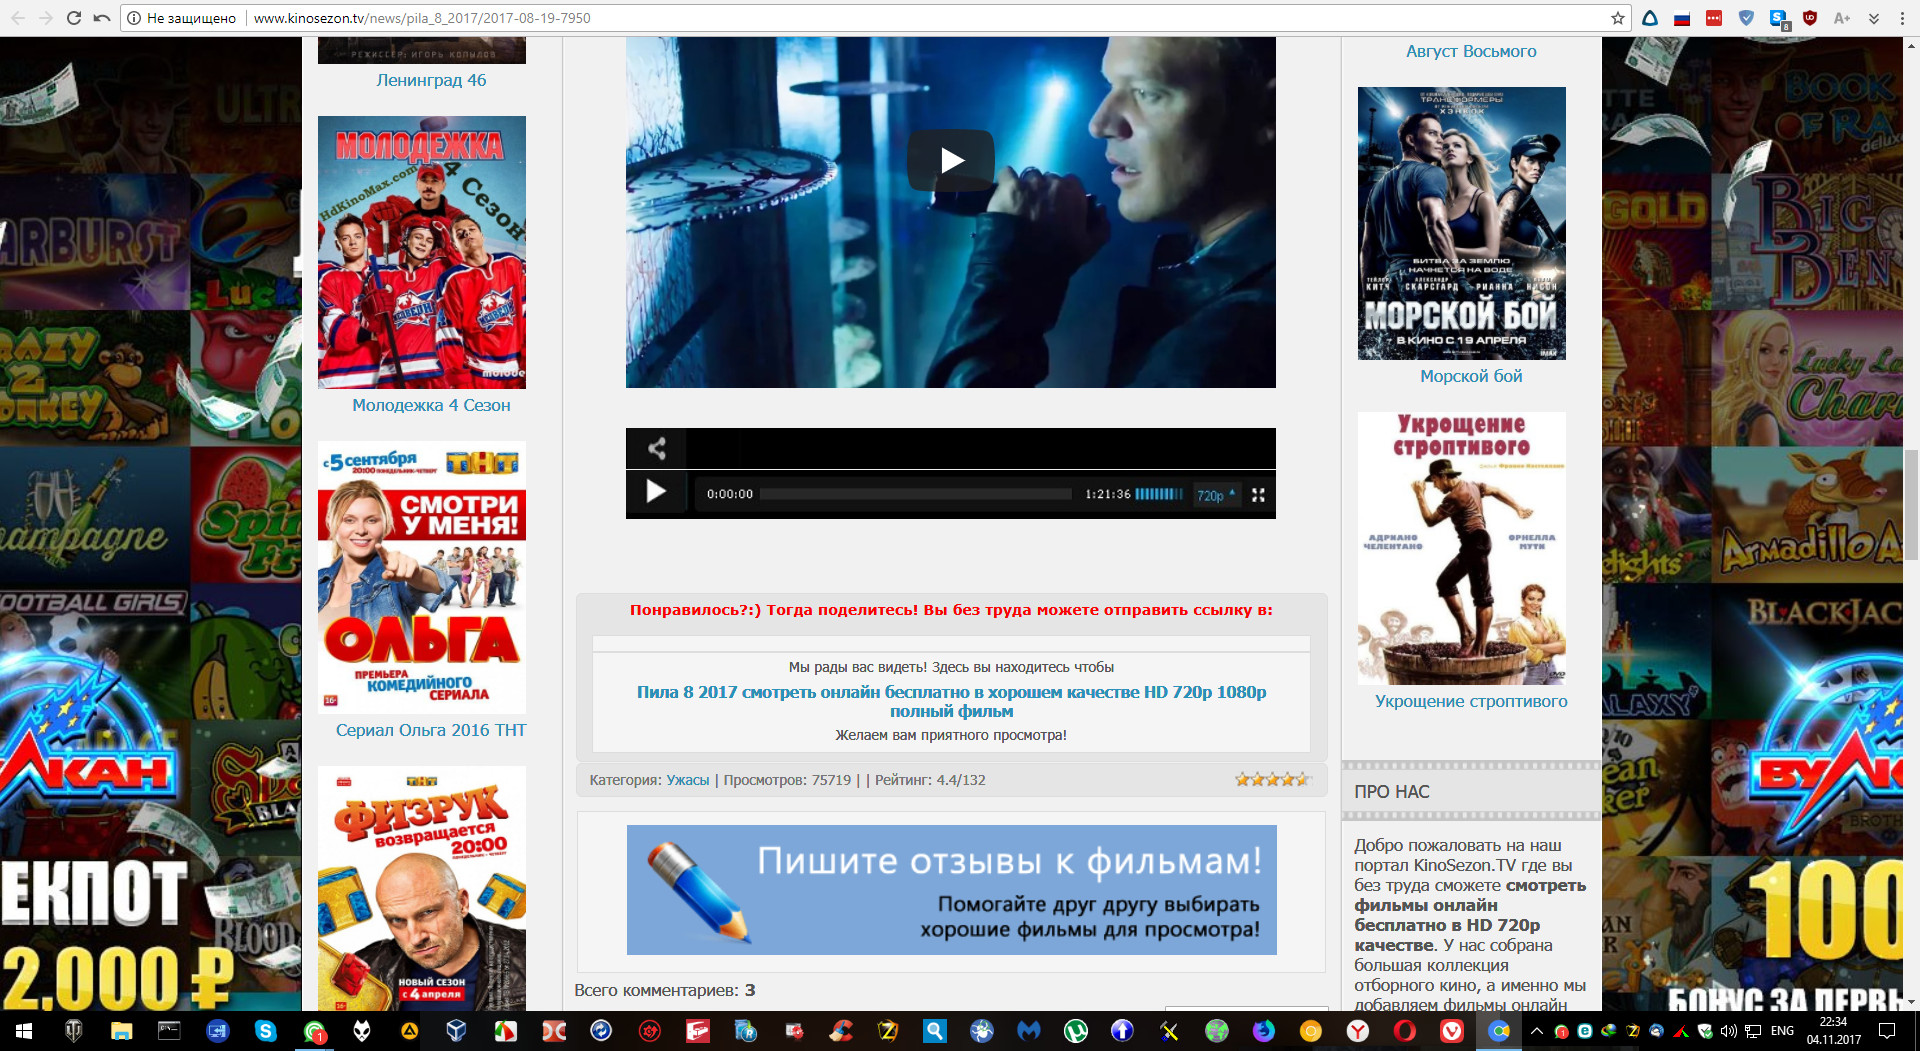The width and height of the screenshot is (1920, 1051).
Task: Open Firefox from the taskbar
Action: pos(1263,1031)
